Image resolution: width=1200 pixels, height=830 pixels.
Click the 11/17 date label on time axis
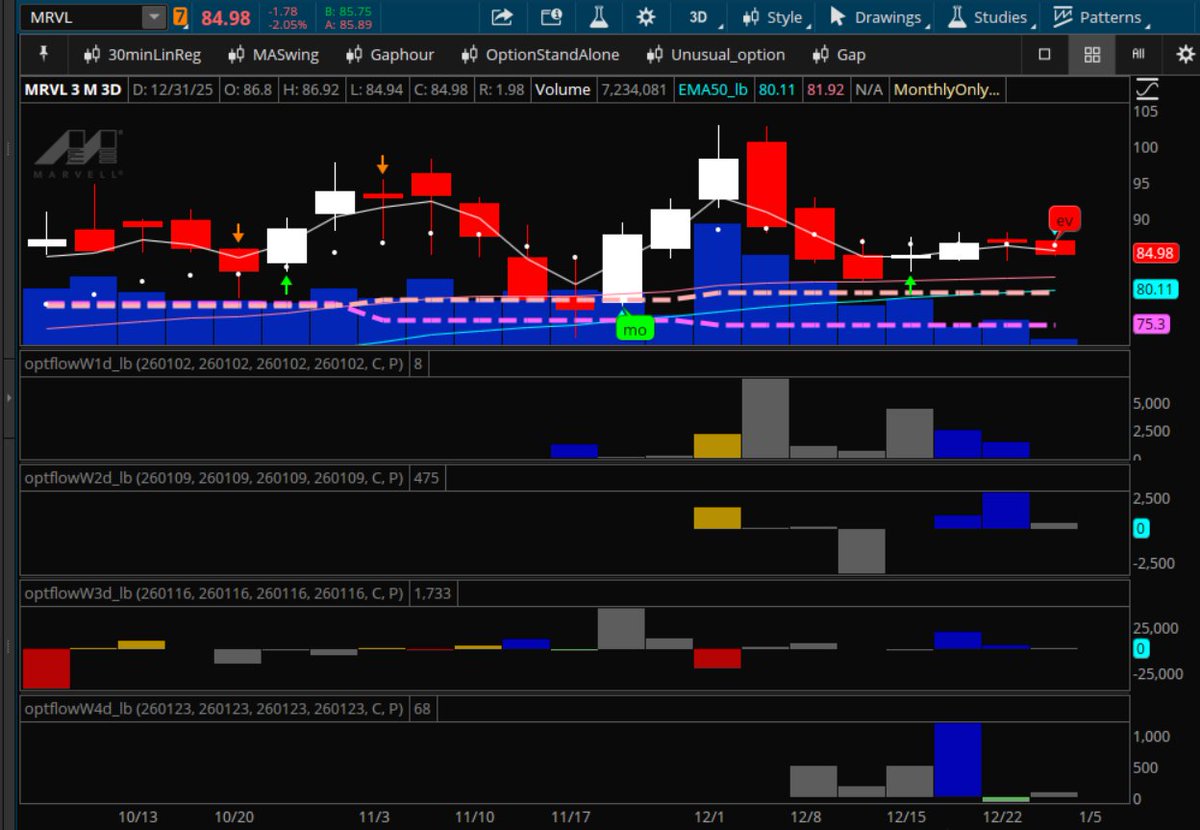pos(570,817)
